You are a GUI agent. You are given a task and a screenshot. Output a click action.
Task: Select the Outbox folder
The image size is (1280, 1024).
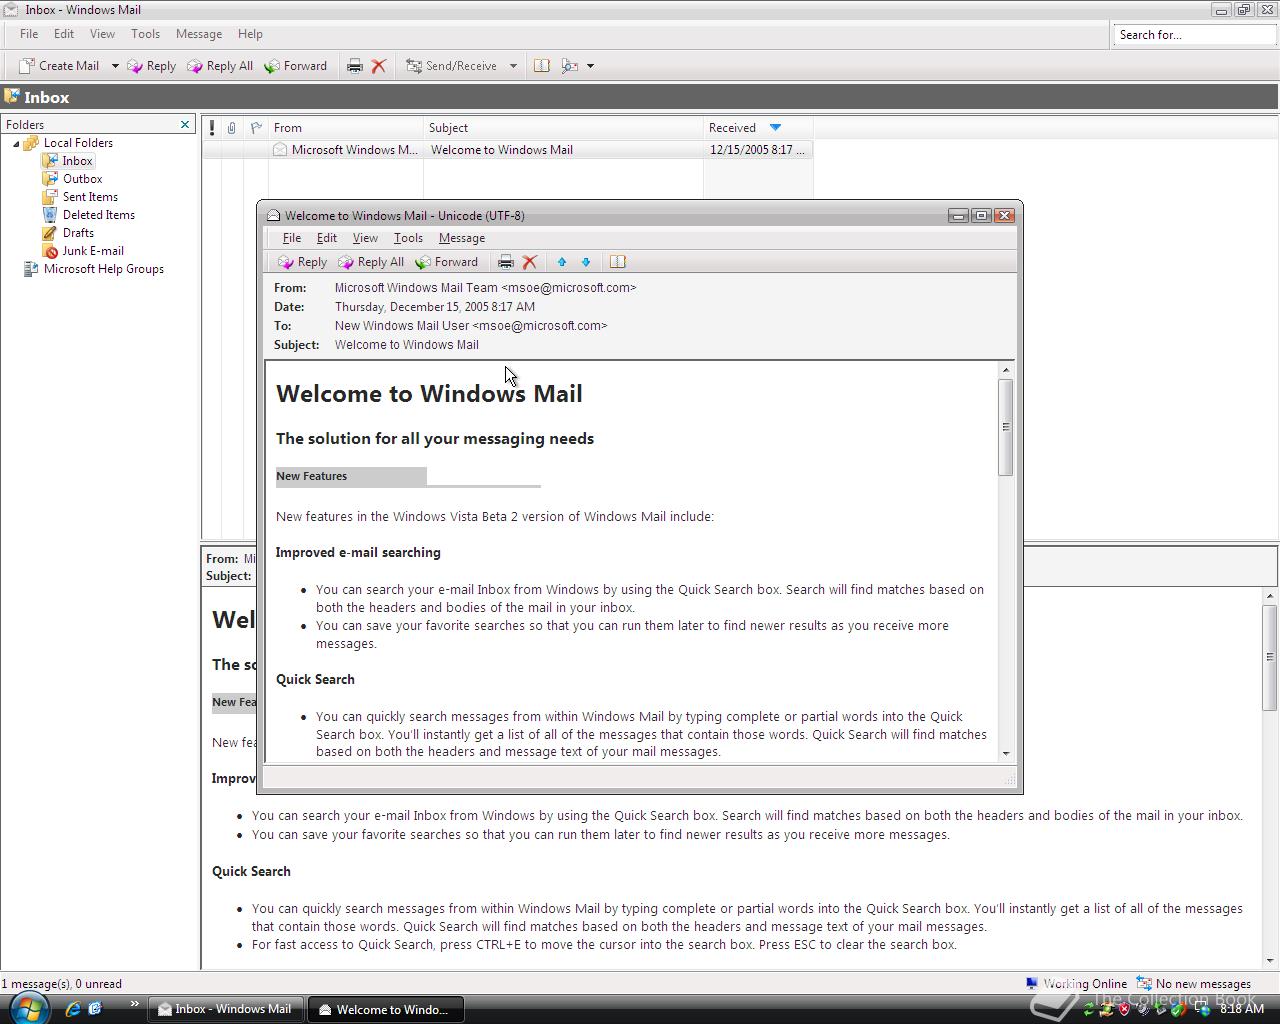coord(72,179)
